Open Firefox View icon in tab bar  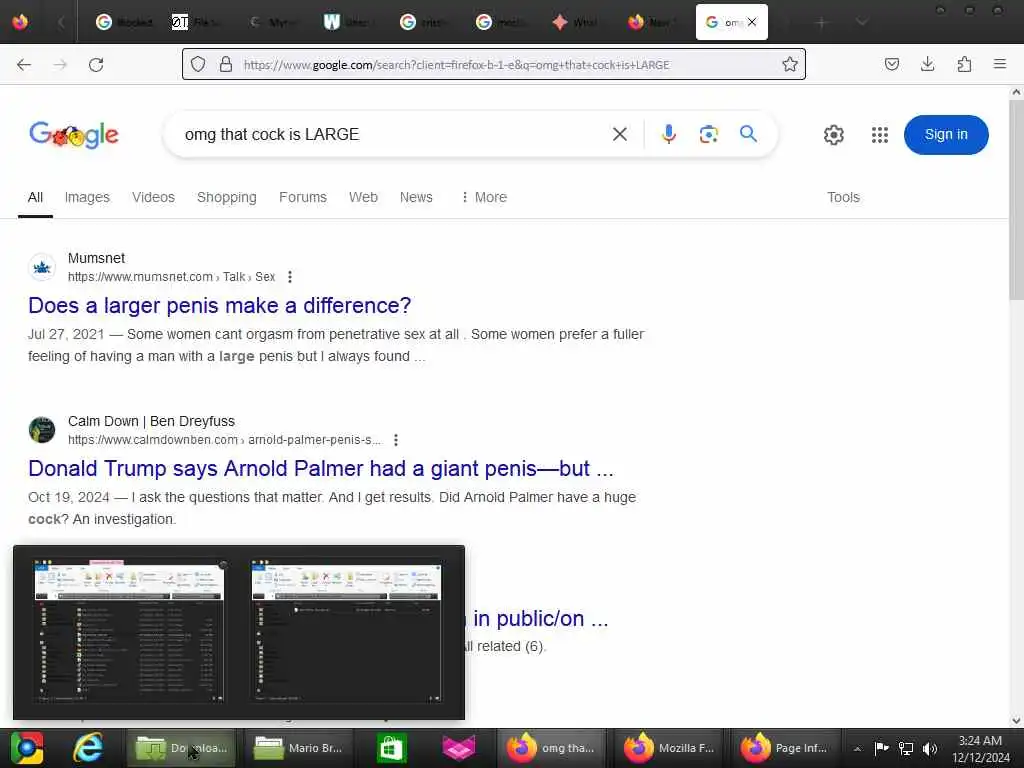coord(20,22)
